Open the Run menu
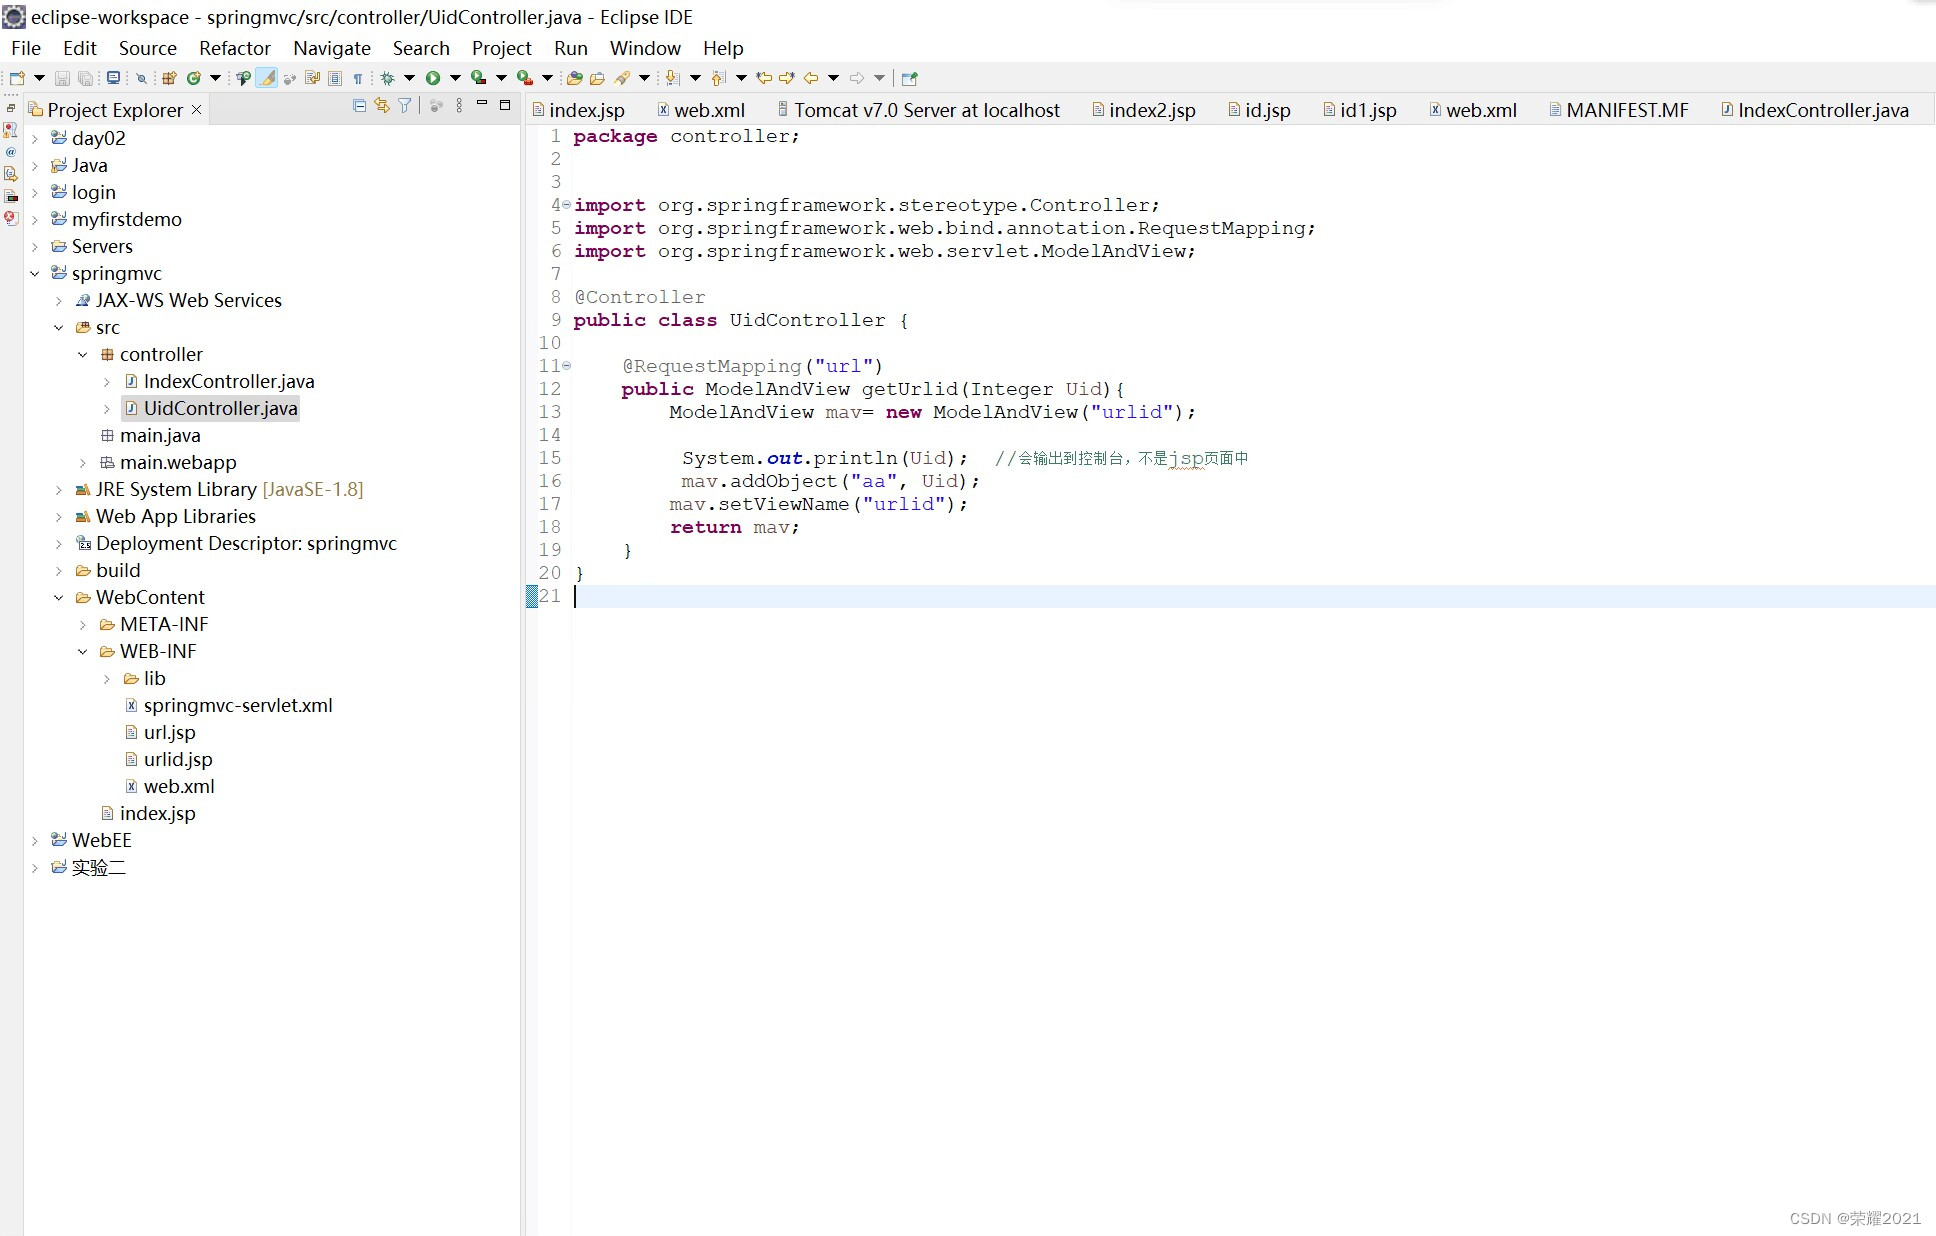This screenshot has height=1236, width=1936. click(x=570, y=47)
